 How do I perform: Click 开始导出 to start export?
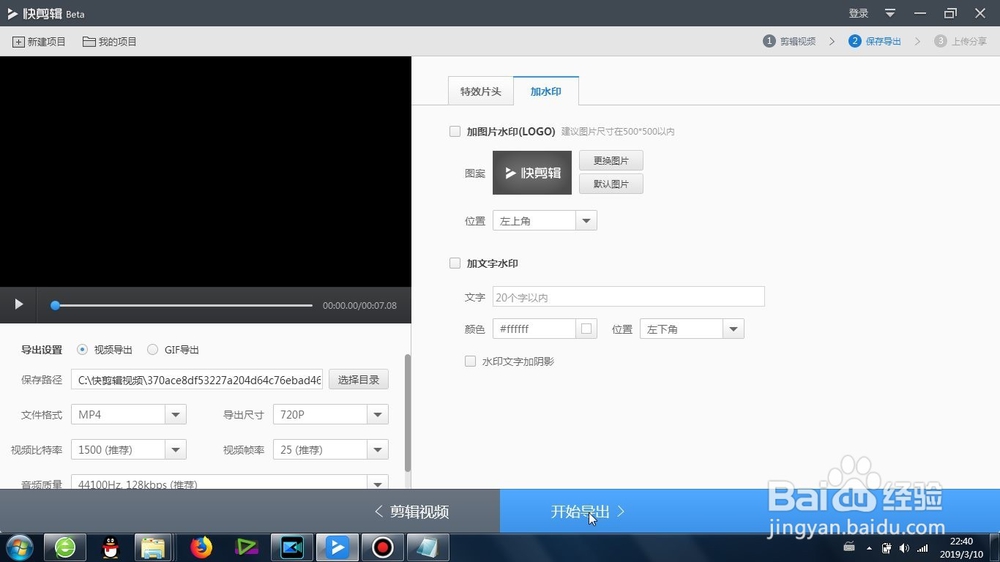tap(587, 511)
